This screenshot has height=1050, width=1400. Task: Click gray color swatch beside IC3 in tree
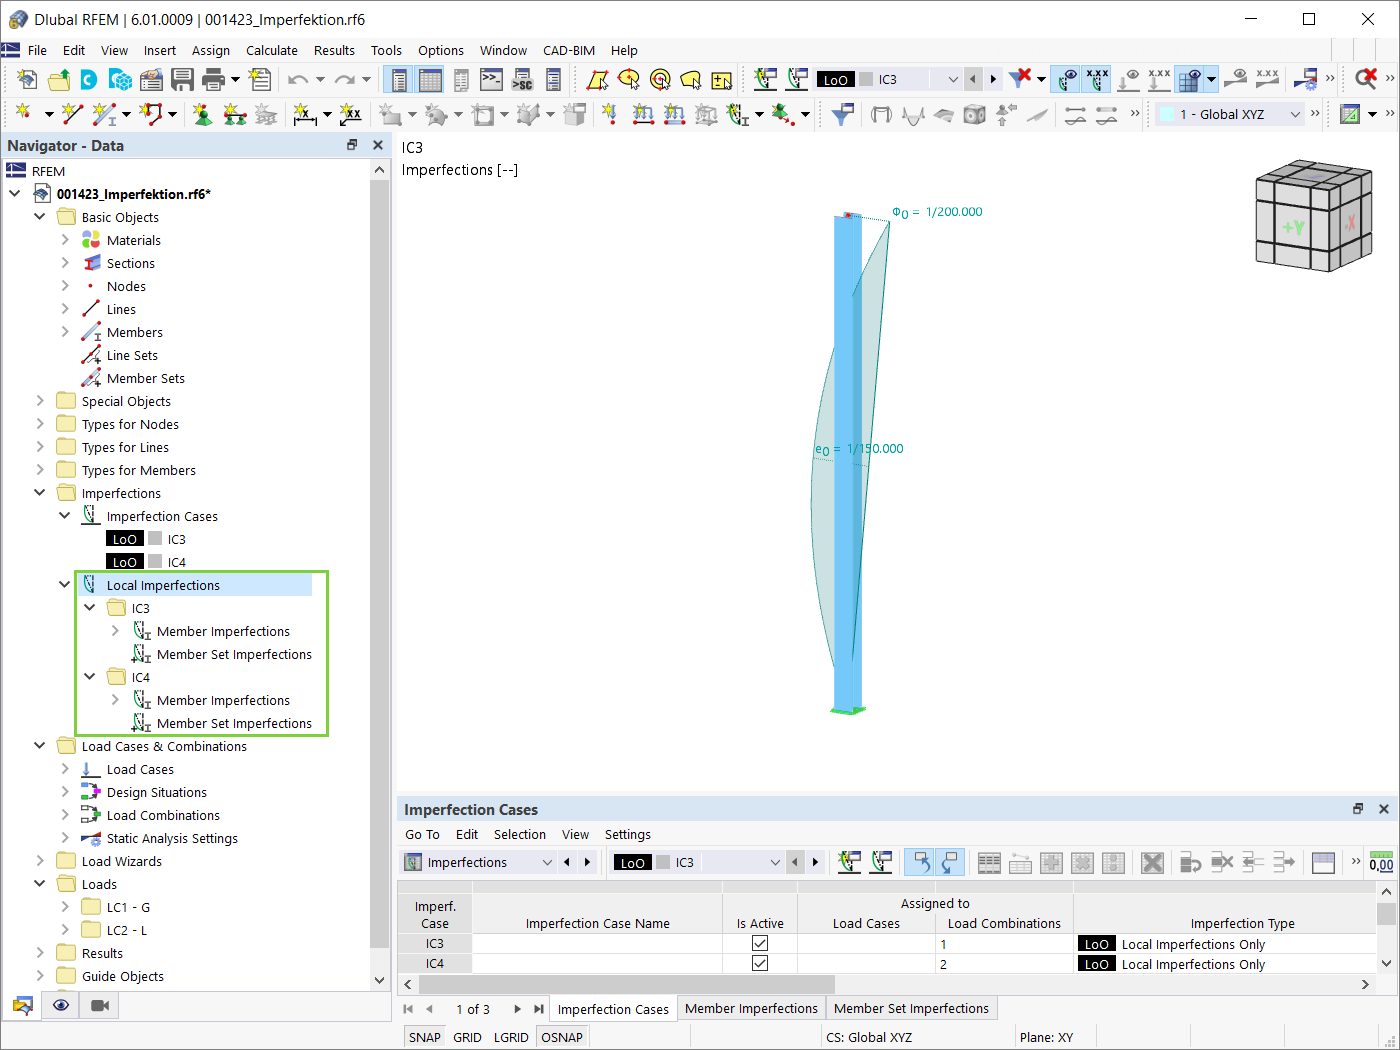point(155,539)
